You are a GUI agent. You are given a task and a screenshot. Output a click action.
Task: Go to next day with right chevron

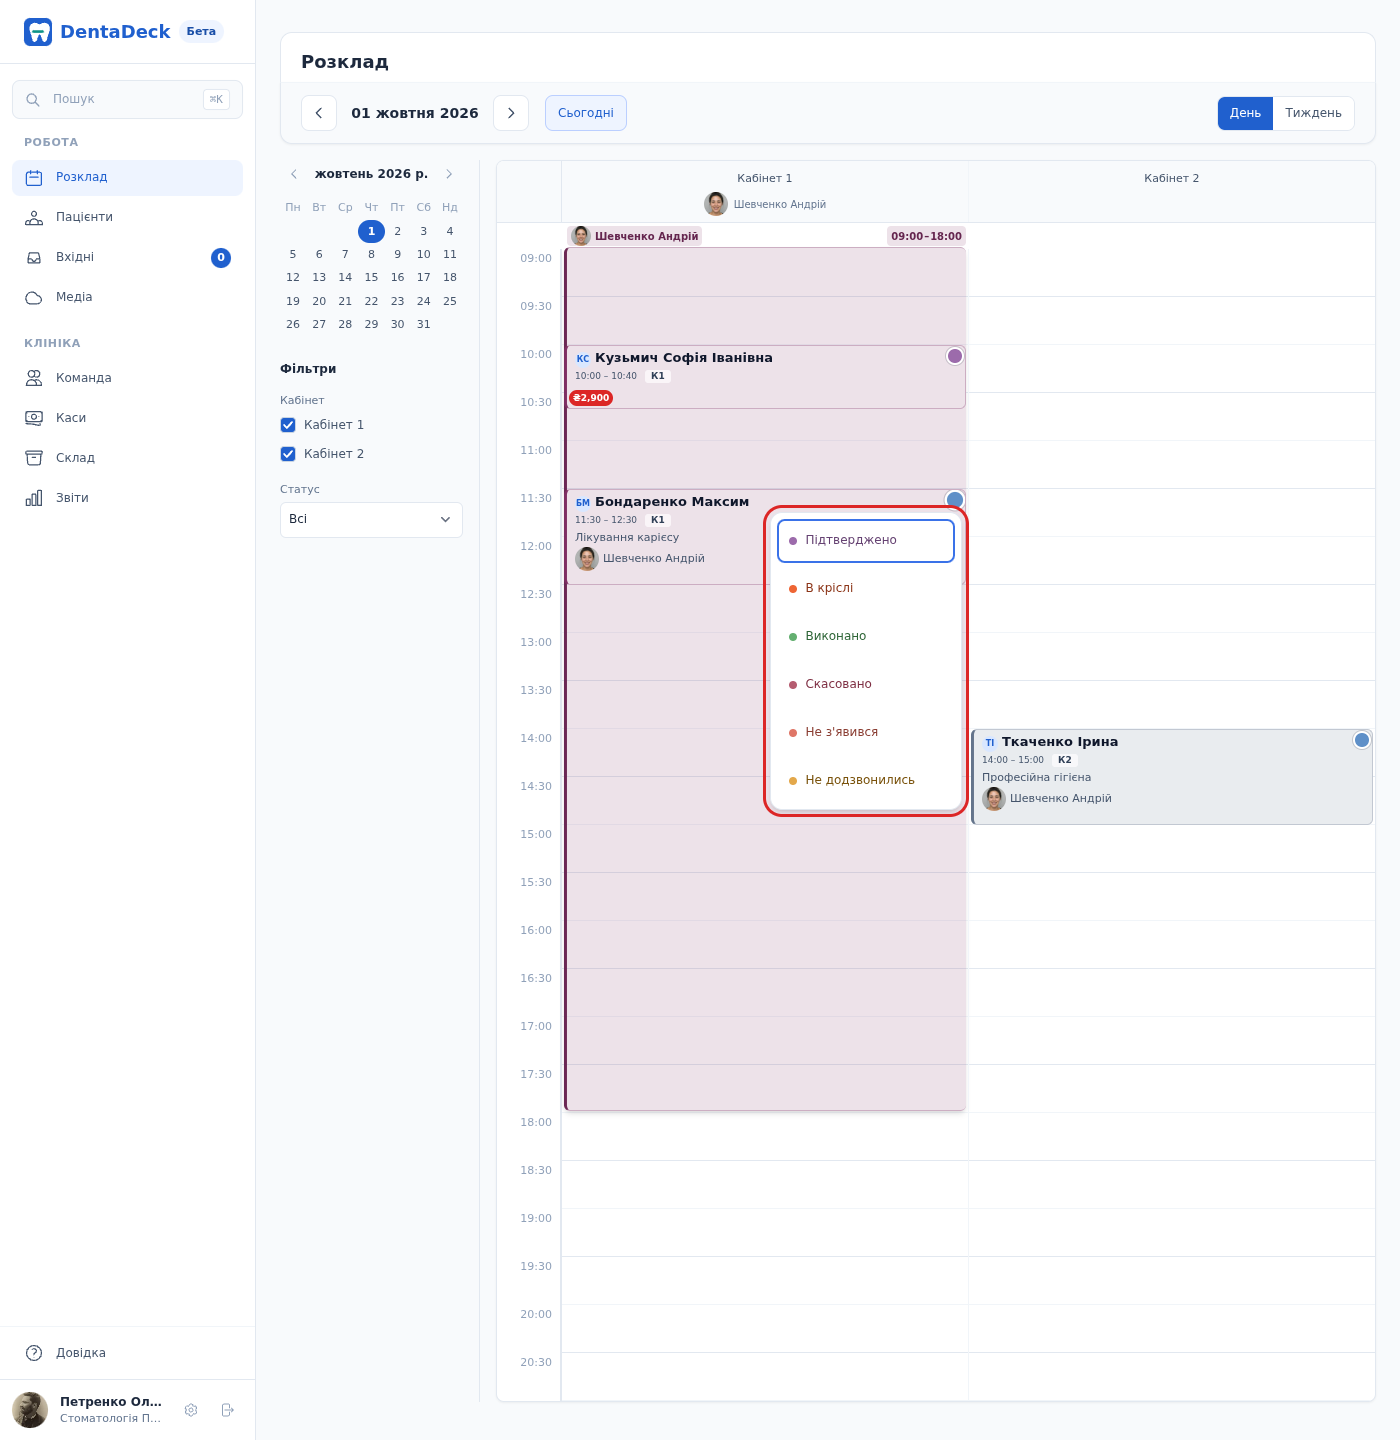coord(511,113)
